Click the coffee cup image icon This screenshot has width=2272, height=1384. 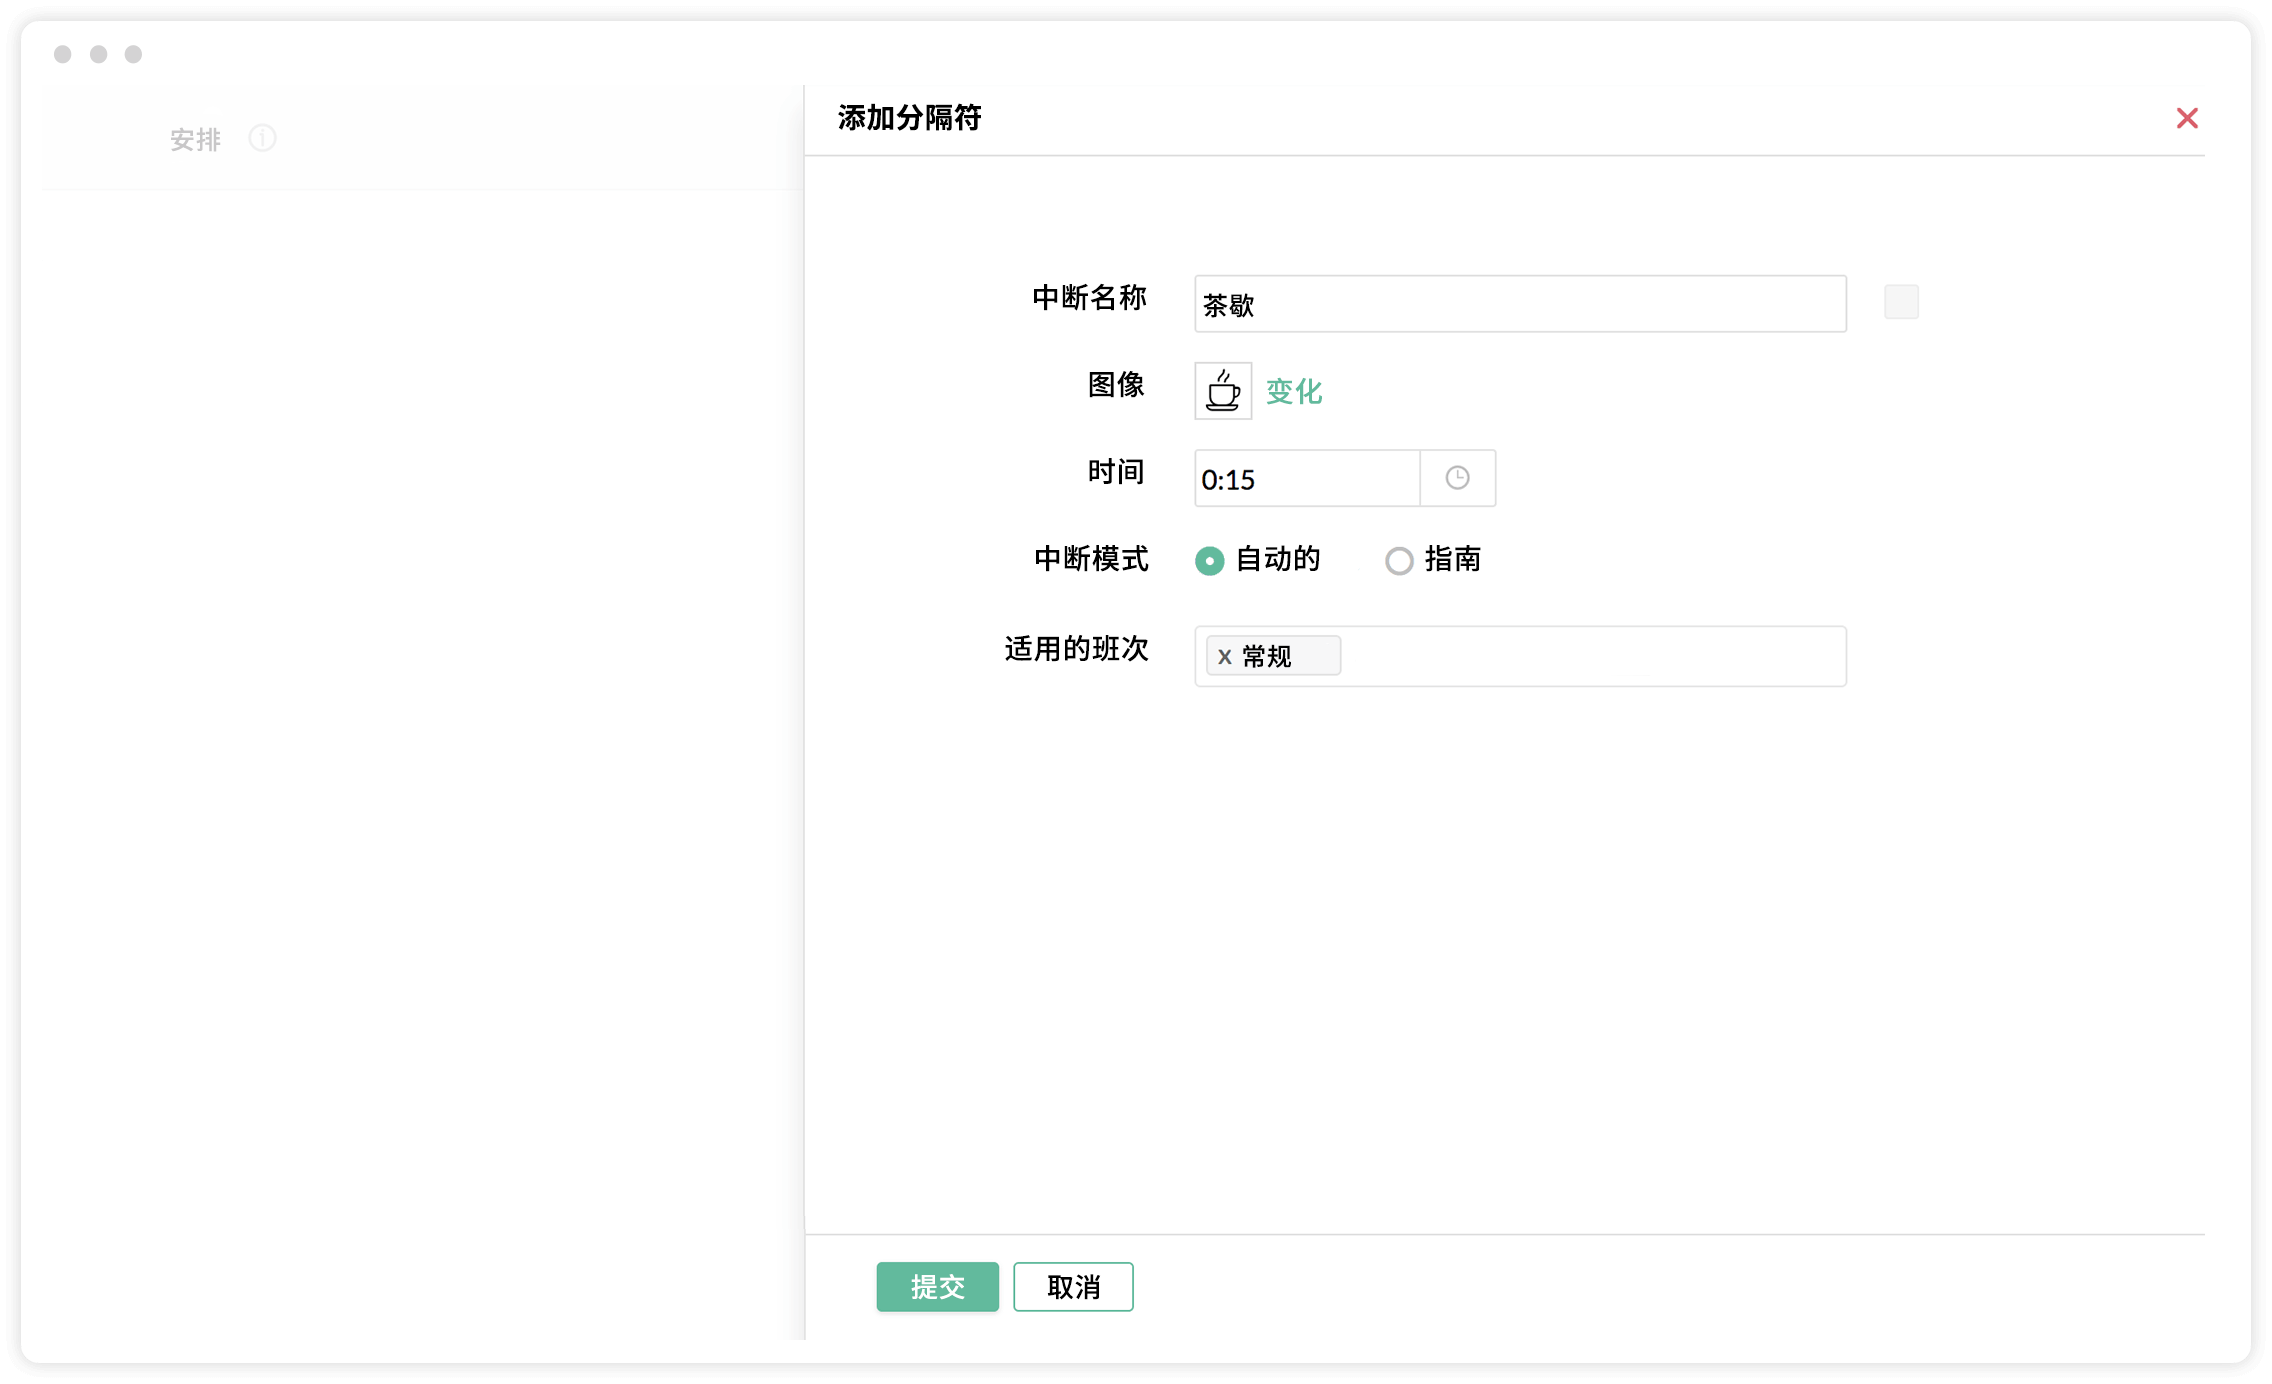pos(1222,391)
